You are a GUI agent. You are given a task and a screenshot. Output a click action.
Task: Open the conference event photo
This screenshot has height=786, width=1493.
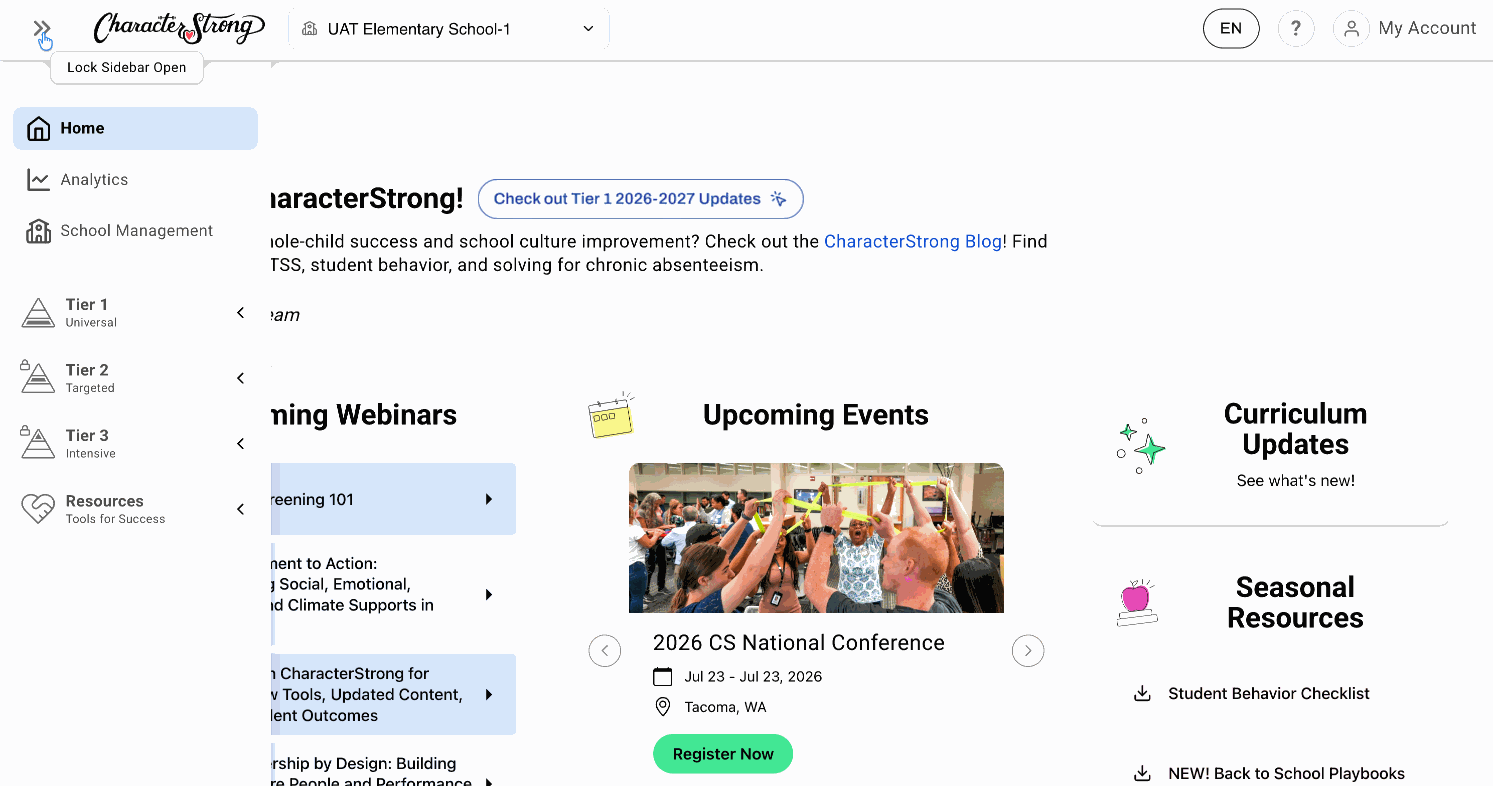816,538
